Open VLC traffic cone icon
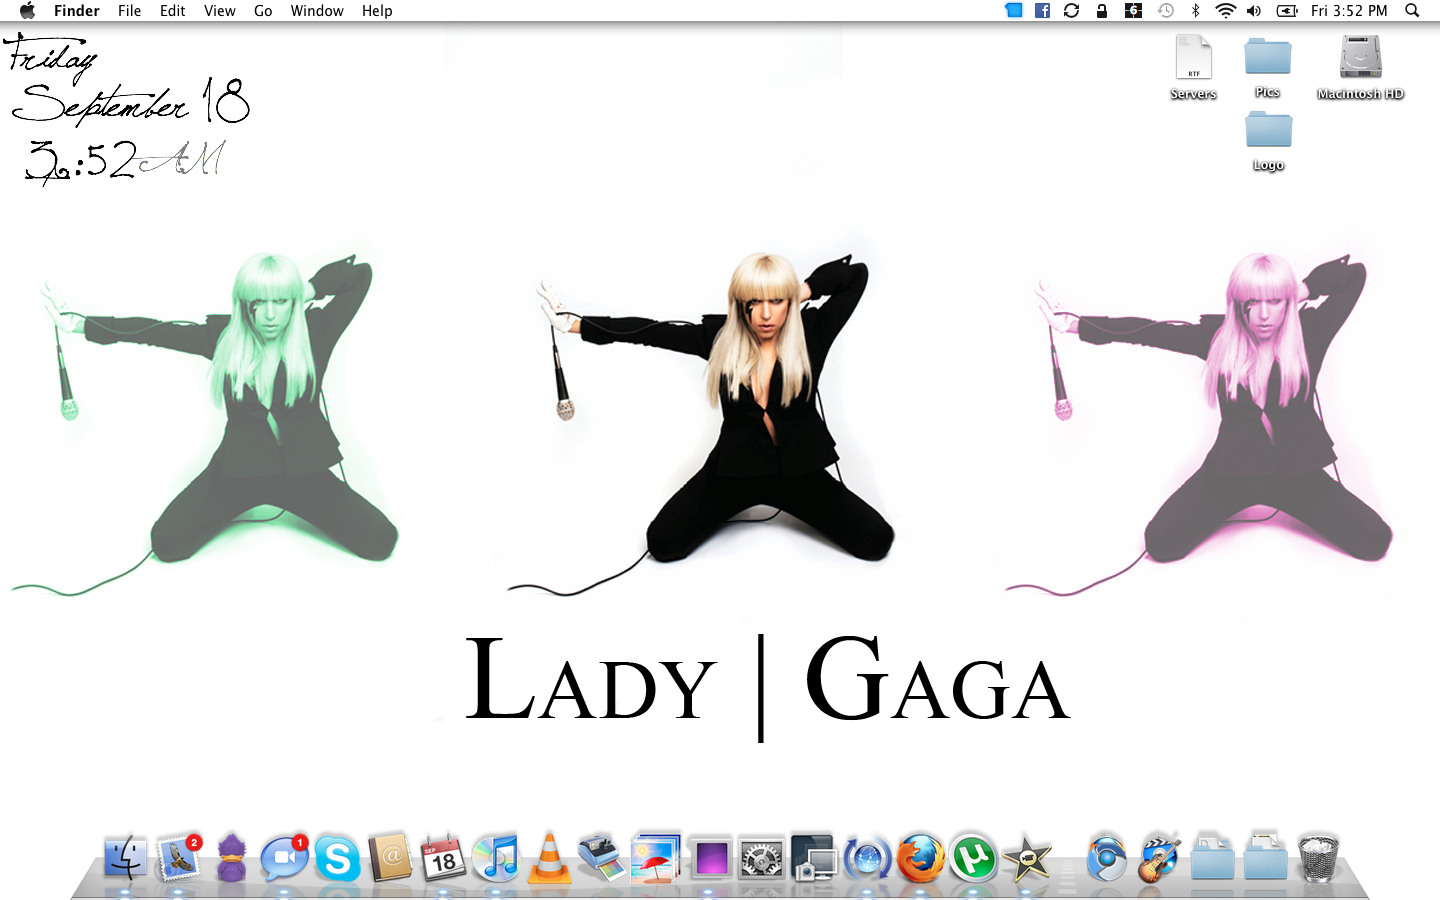Screen dimensions: 1440x900 [549, 858]
